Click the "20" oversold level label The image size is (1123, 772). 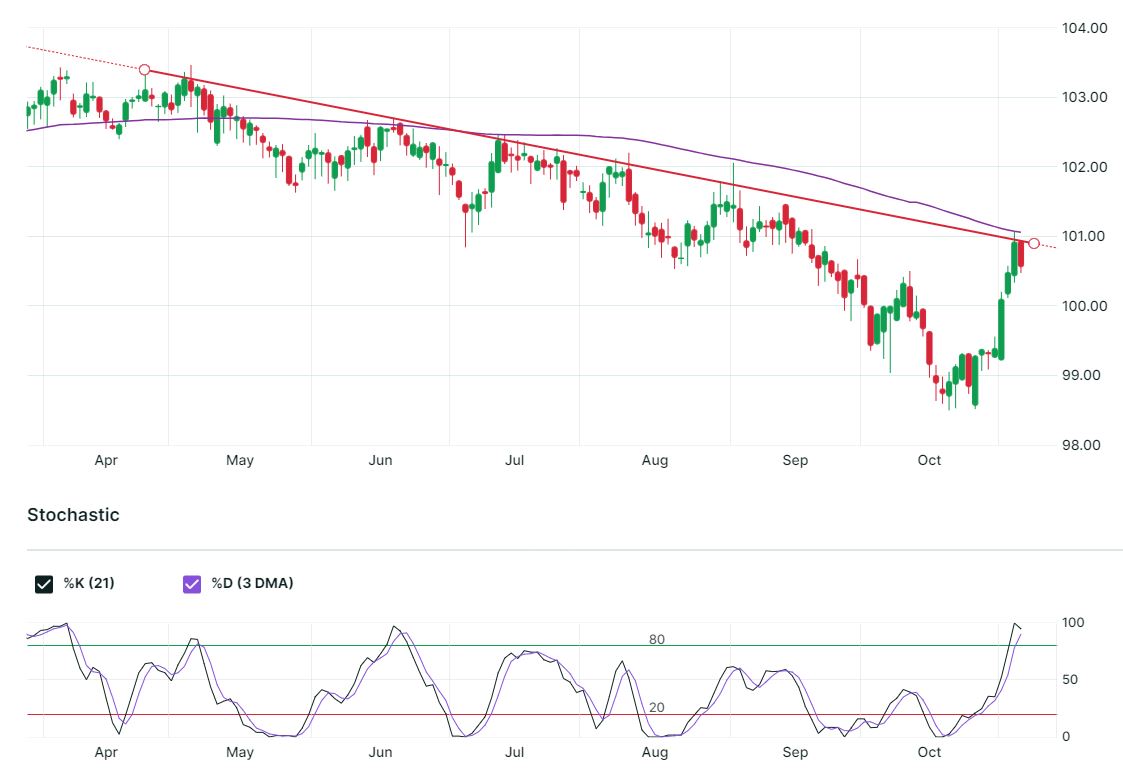coord(657,708)
